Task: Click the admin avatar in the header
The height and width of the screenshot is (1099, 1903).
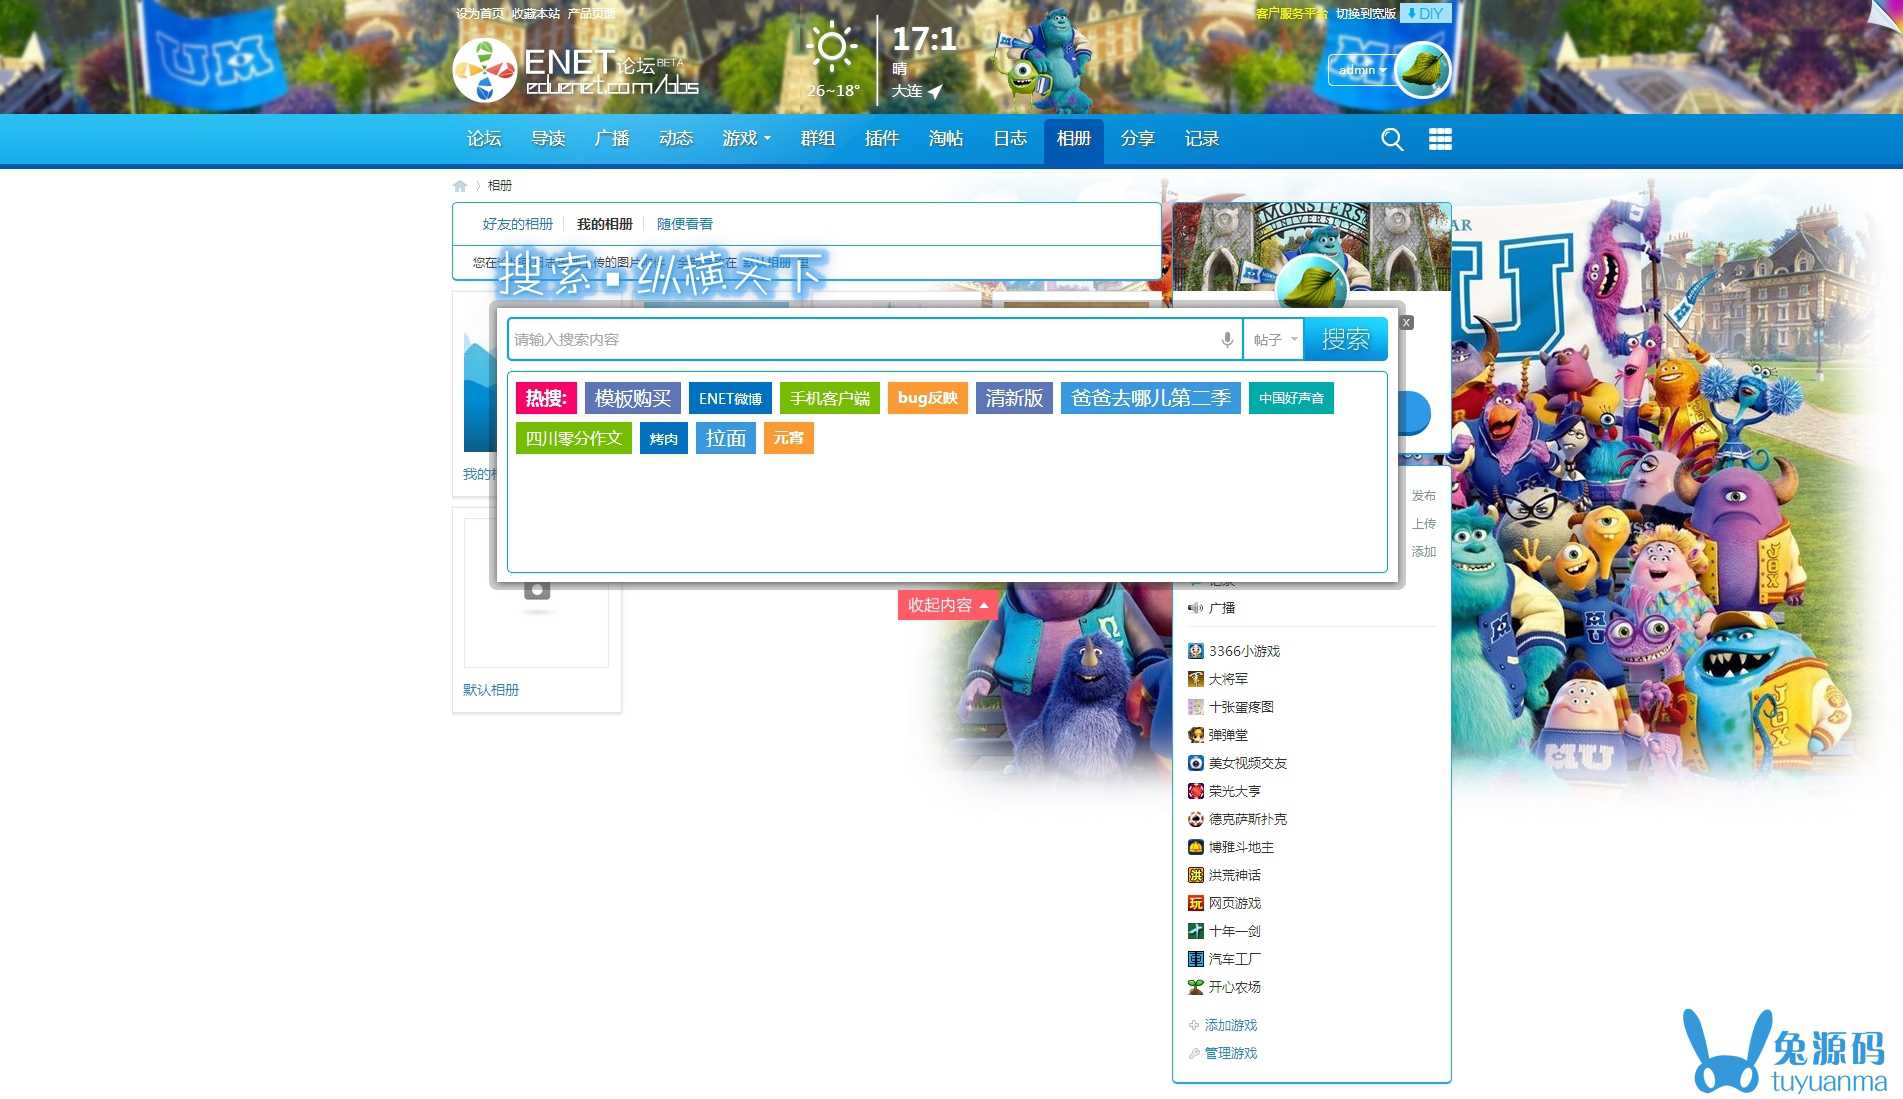Action: pos(1422,69)
